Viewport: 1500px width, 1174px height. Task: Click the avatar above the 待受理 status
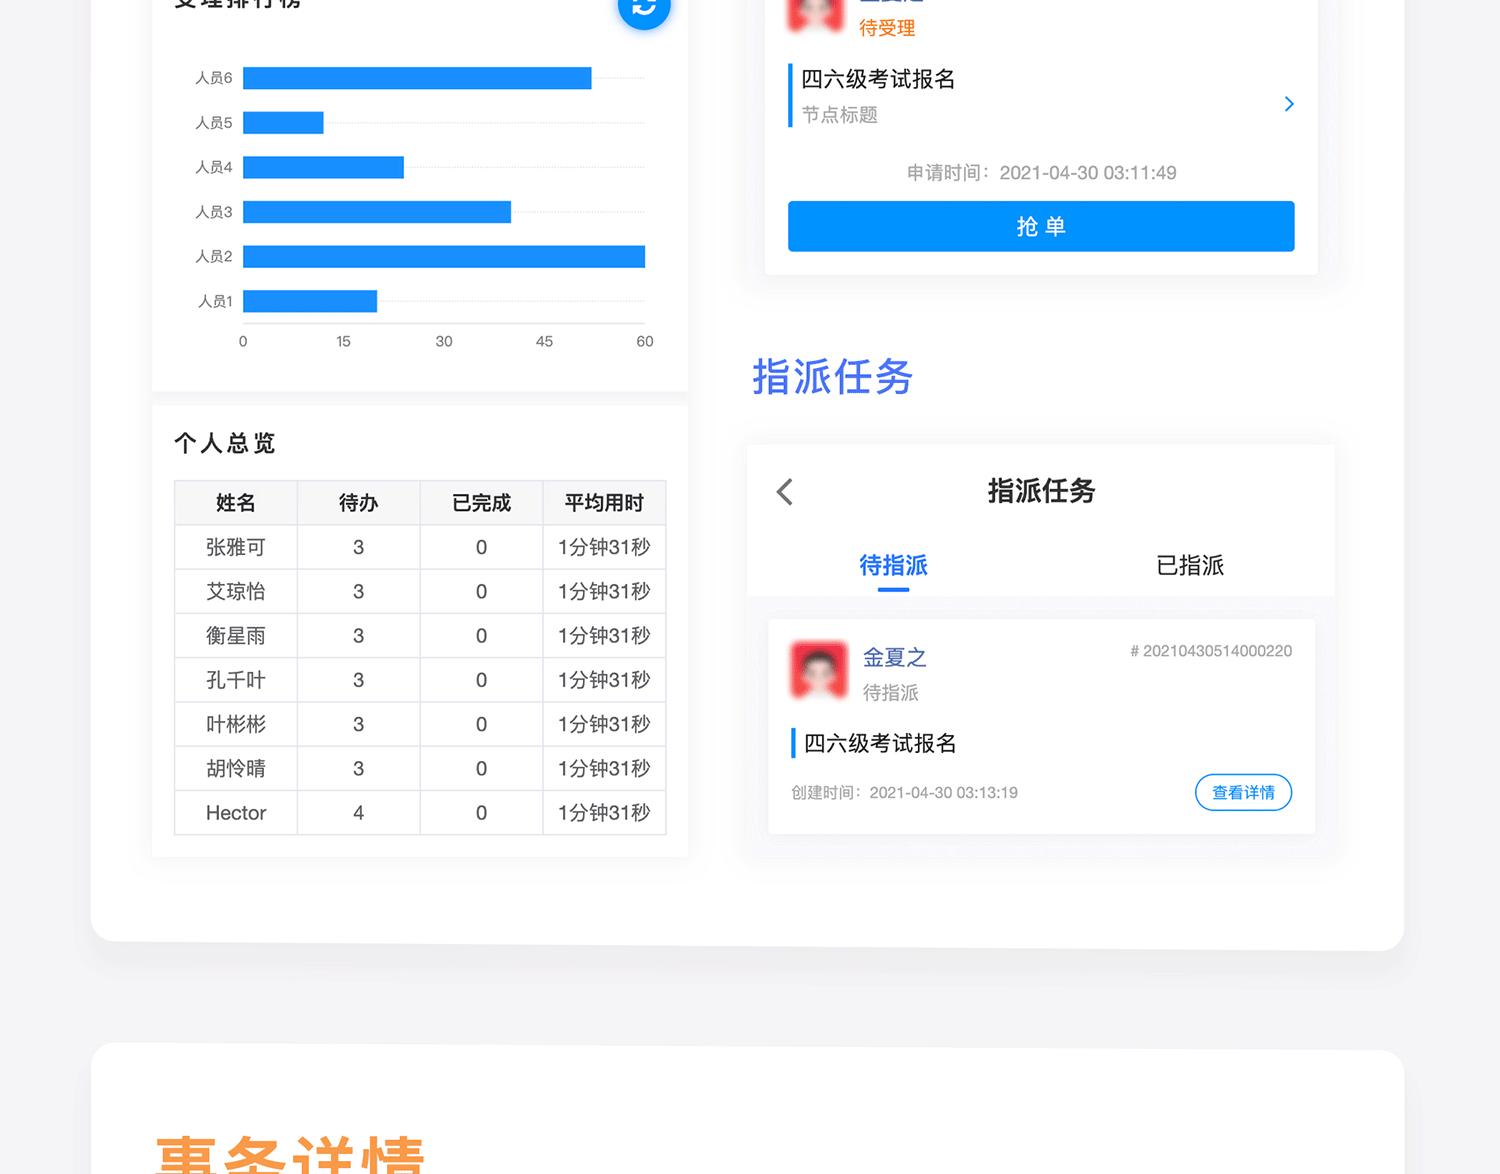816,12
